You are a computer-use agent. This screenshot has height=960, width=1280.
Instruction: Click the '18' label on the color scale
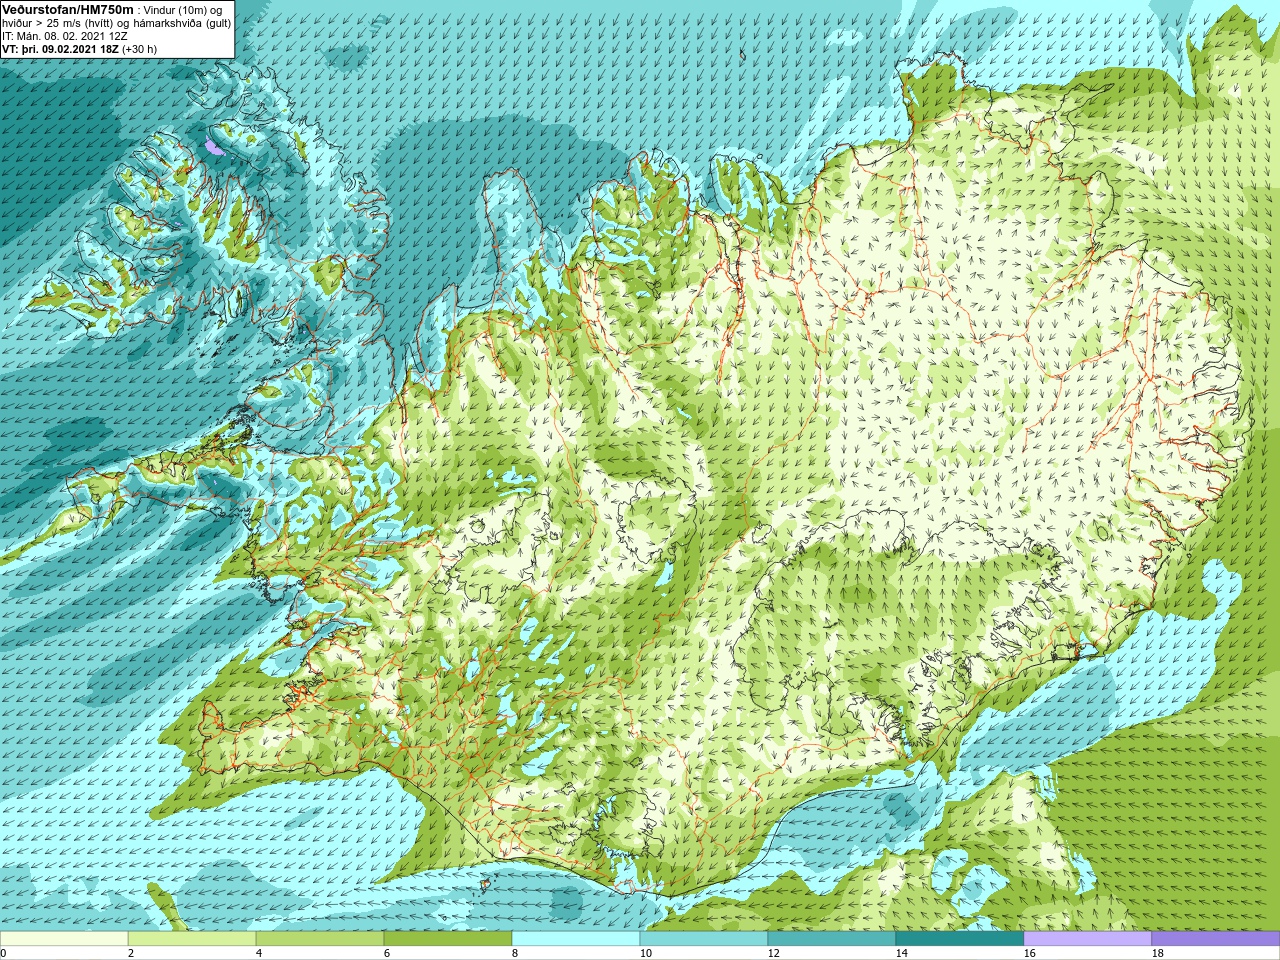pos(1157,953)
